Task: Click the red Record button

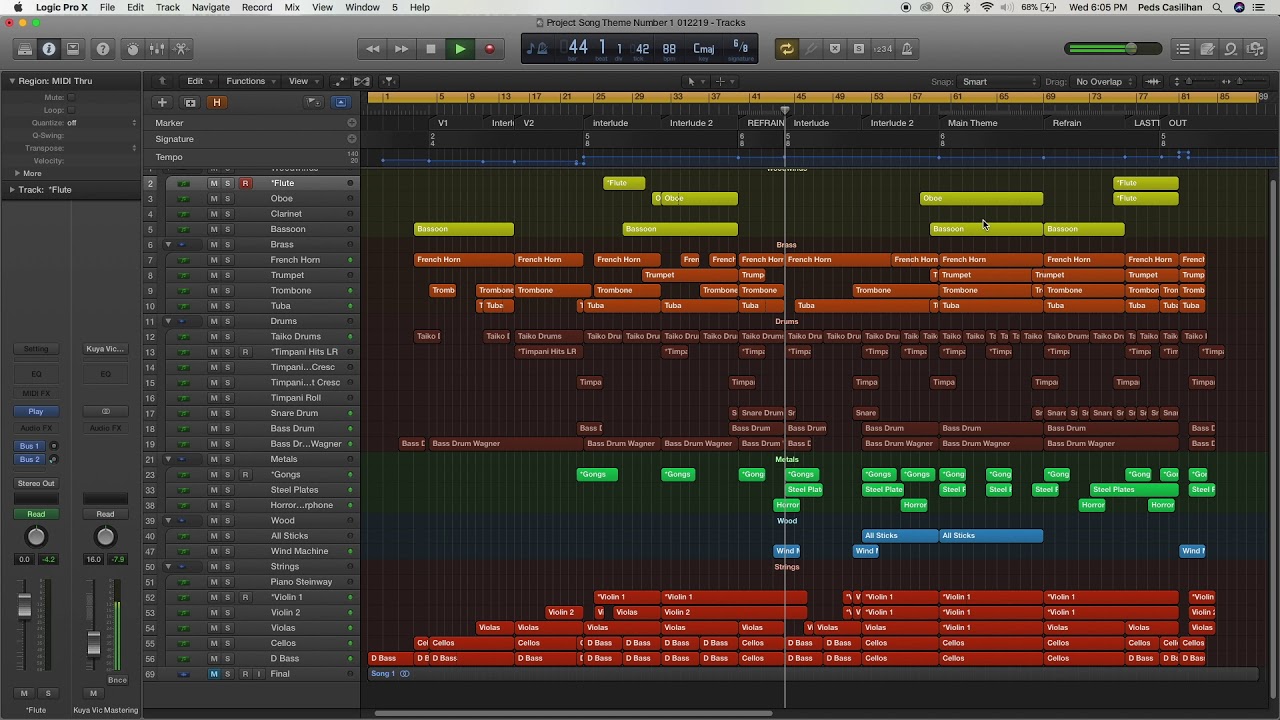Action: pyautogui.click(x=489, y=49)
